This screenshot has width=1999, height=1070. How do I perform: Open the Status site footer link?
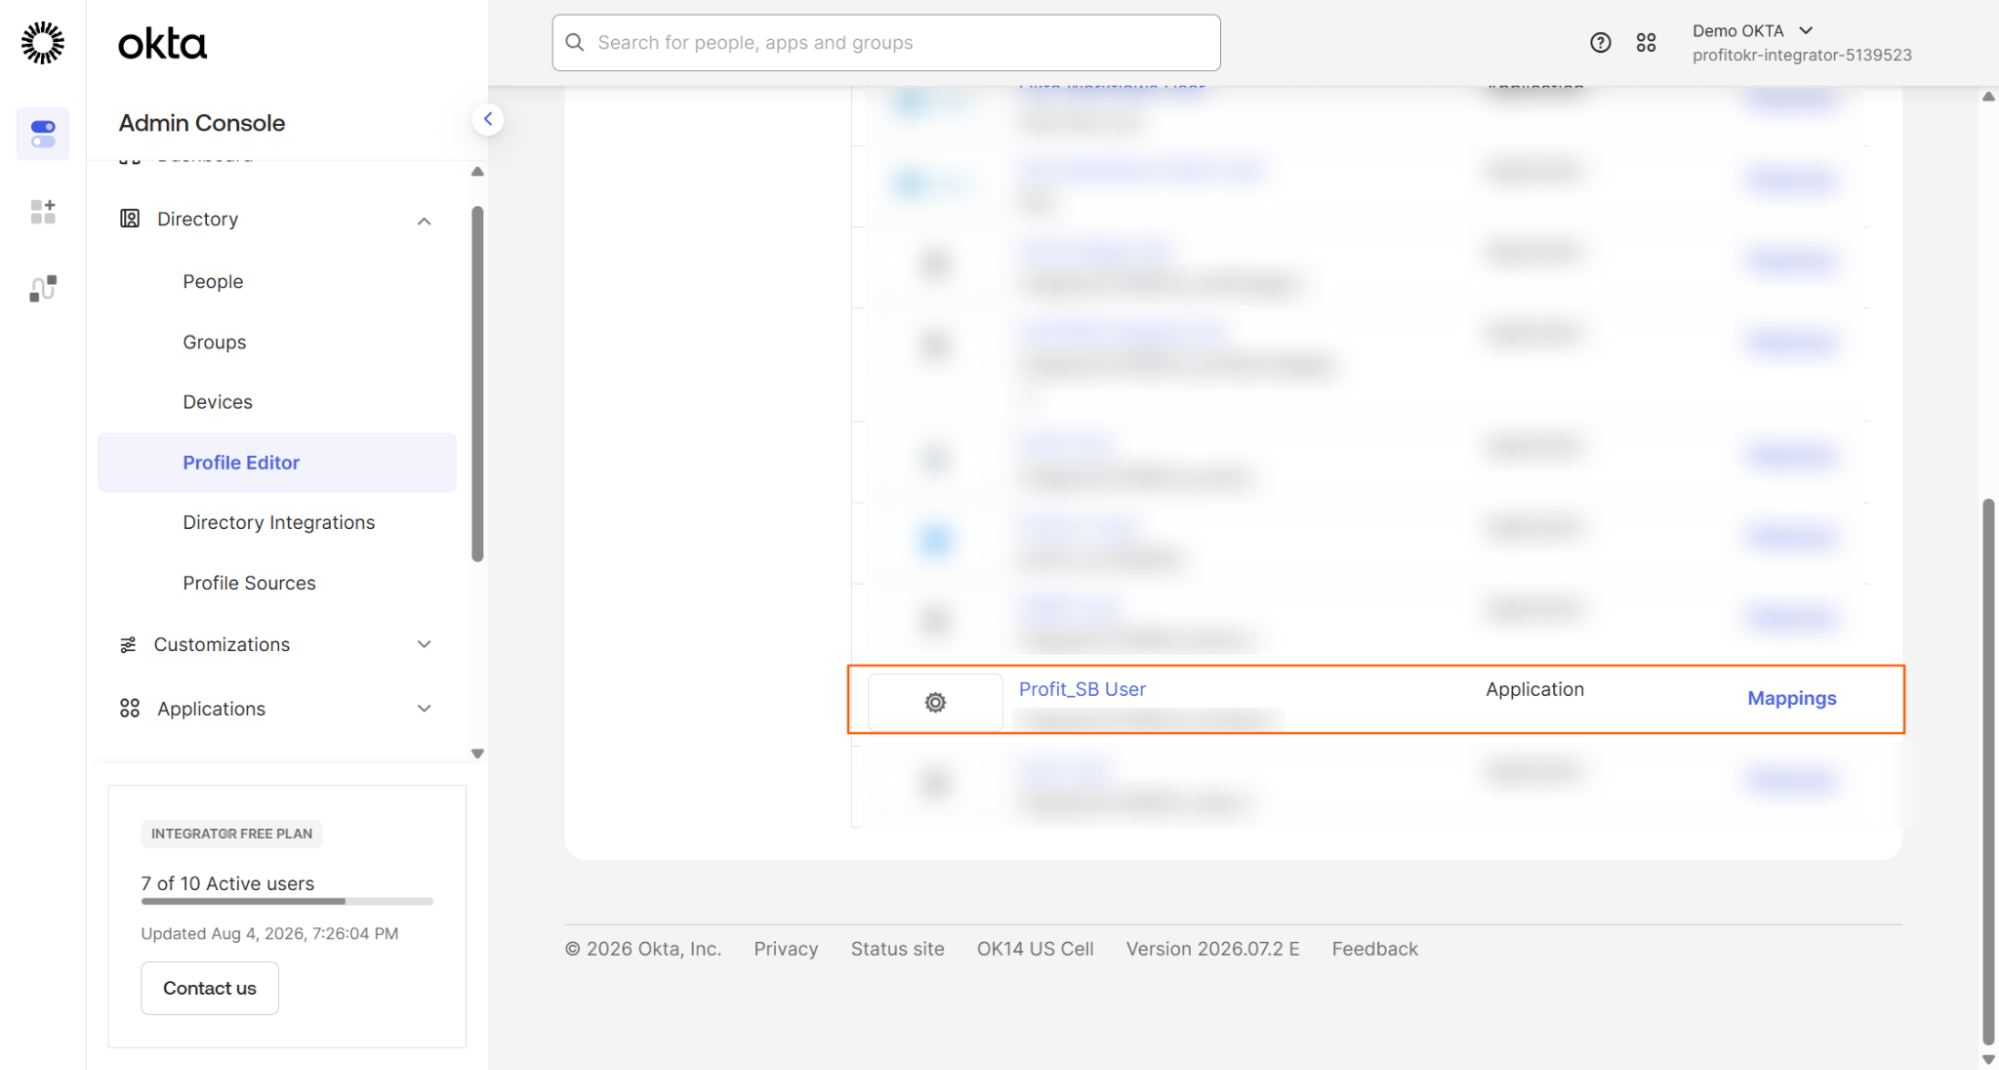pyautogui.click(x=897, y=949)
